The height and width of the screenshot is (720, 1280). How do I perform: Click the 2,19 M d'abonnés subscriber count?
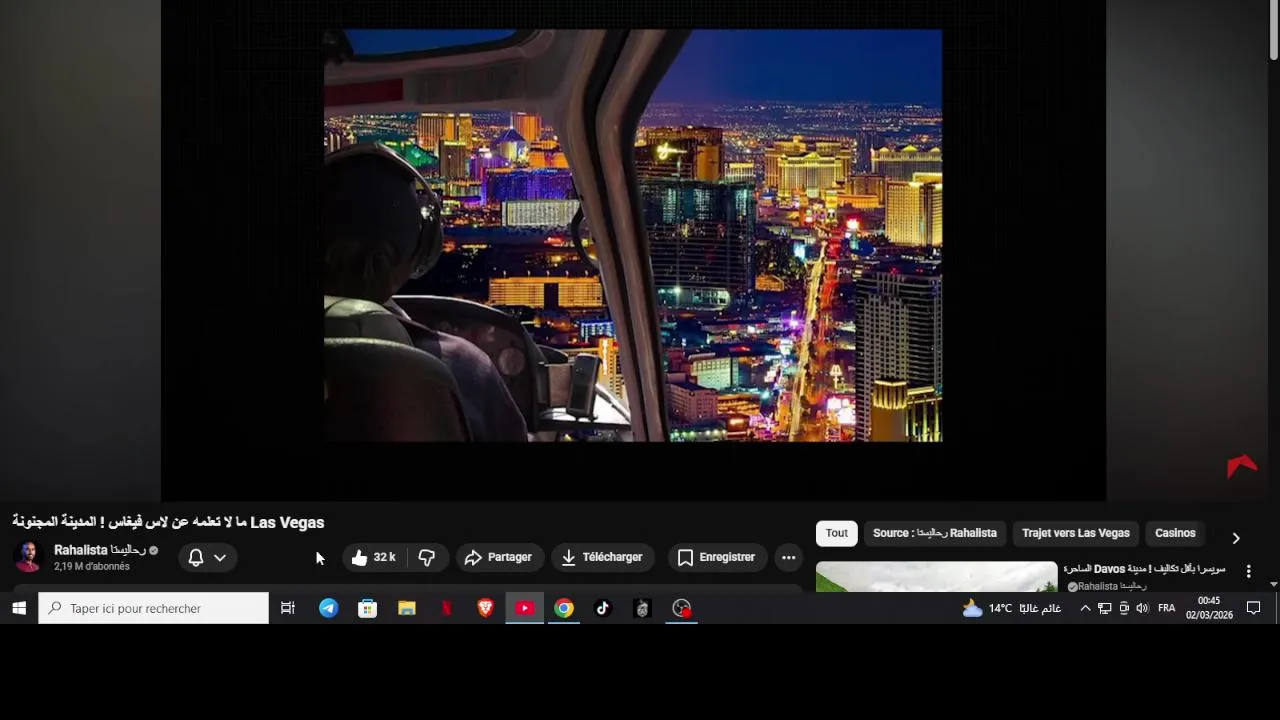(92, 567)
